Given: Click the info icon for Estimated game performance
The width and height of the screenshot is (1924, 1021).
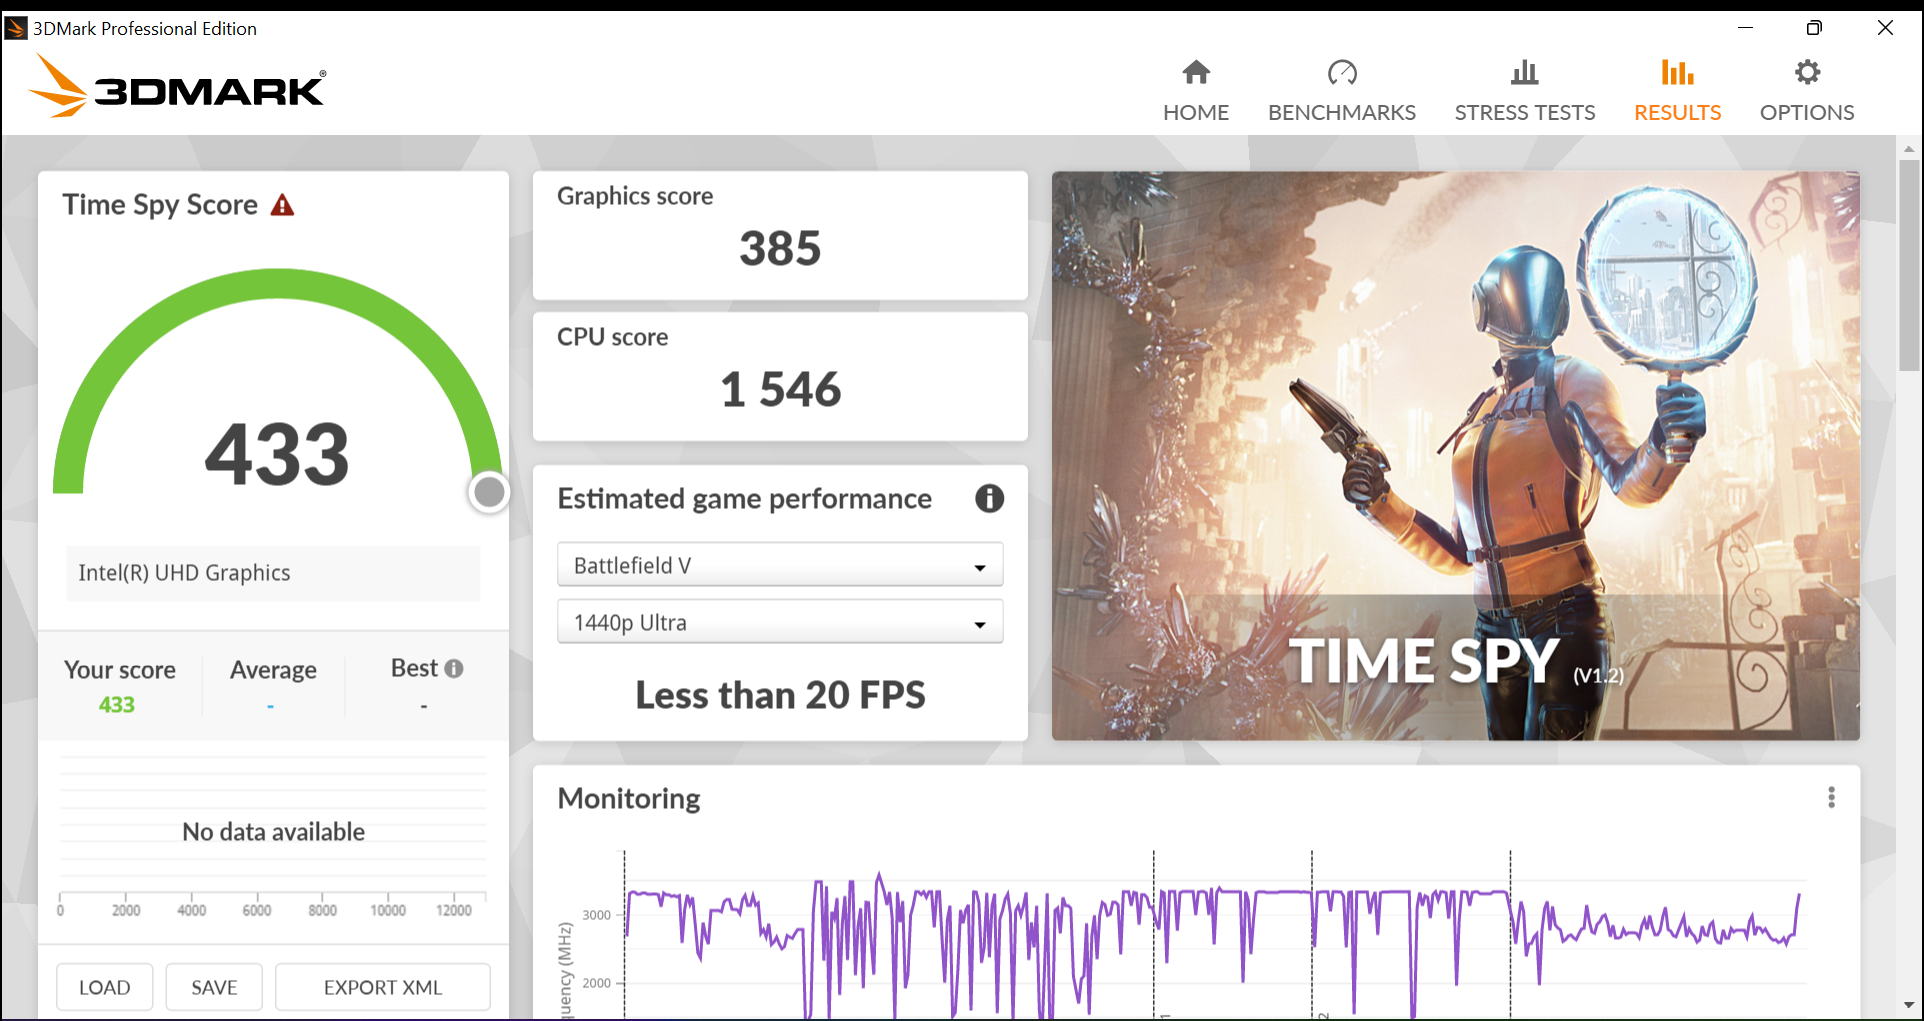Looking at the screenshot, I should 989,498.
